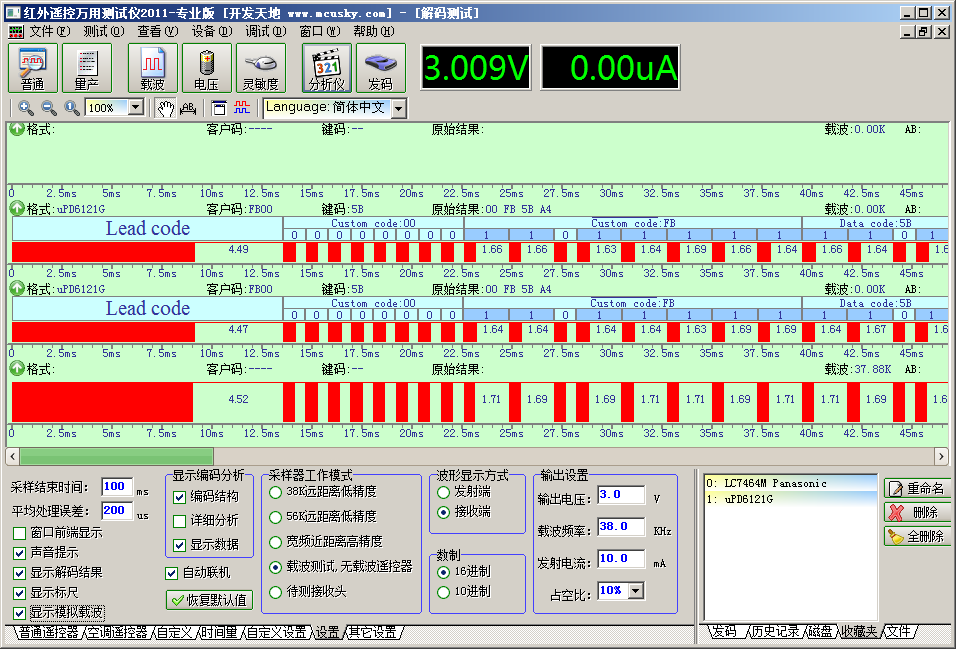Click the 恢复默认值 restore defaults button
The height and width of the screenshot is (649, 956).
pyautogui.click(x=209, y=600)
